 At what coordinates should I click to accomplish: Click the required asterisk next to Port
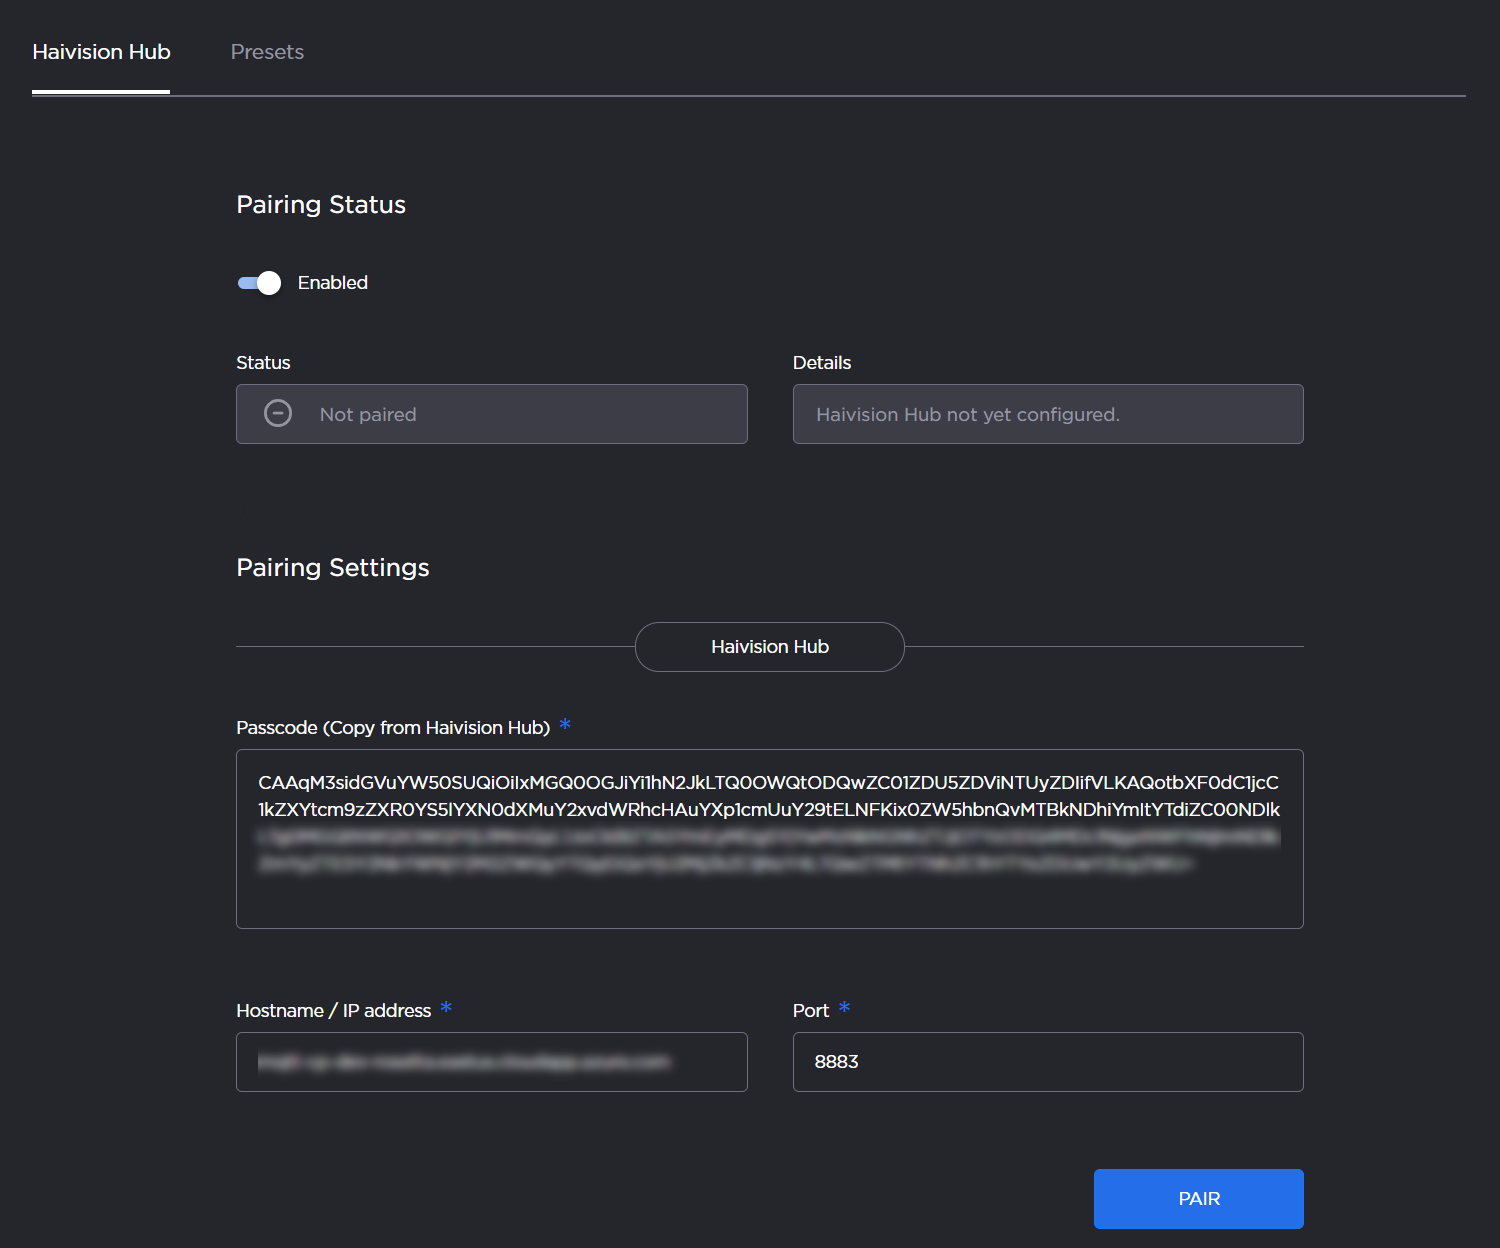(x=844, y=1008)
